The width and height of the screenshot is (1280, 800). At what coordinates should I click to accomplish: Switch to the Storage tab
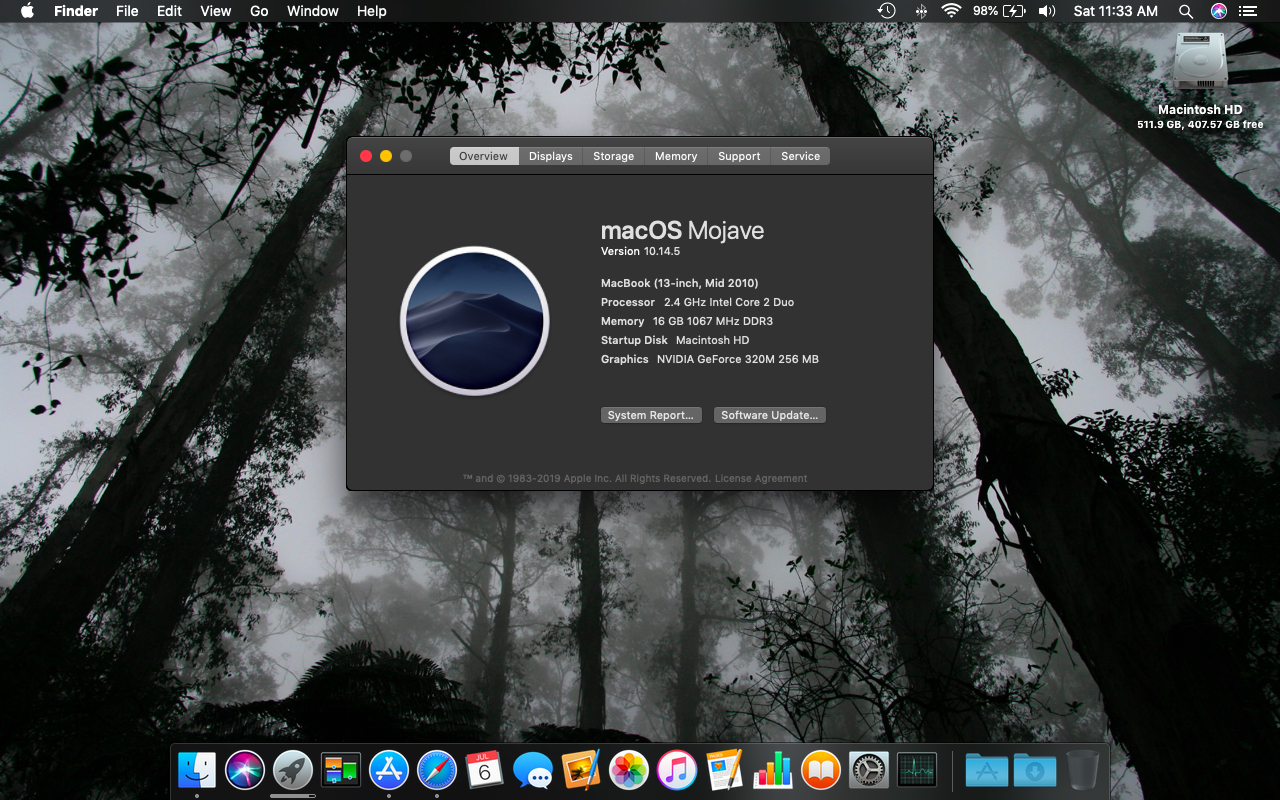point(613,156)
